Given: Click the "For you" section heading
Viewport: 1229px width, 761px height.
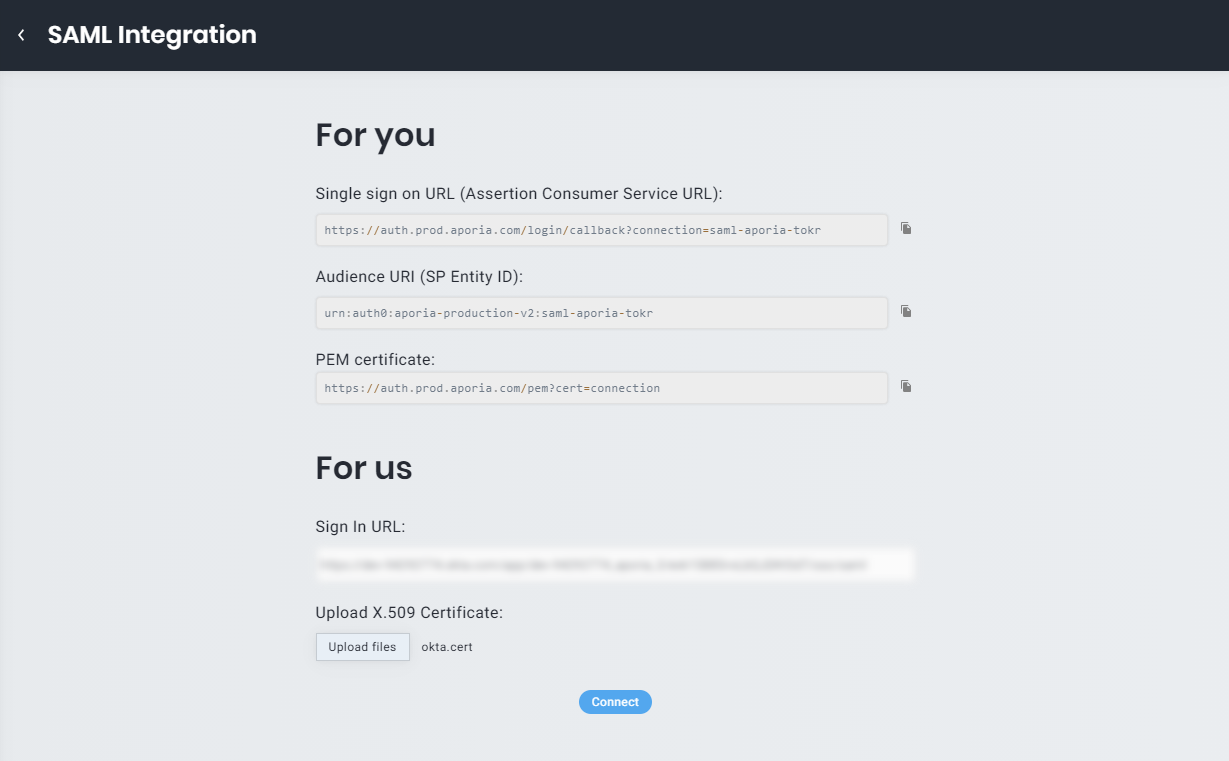Looking at the screenshot, I should (375, 135).
